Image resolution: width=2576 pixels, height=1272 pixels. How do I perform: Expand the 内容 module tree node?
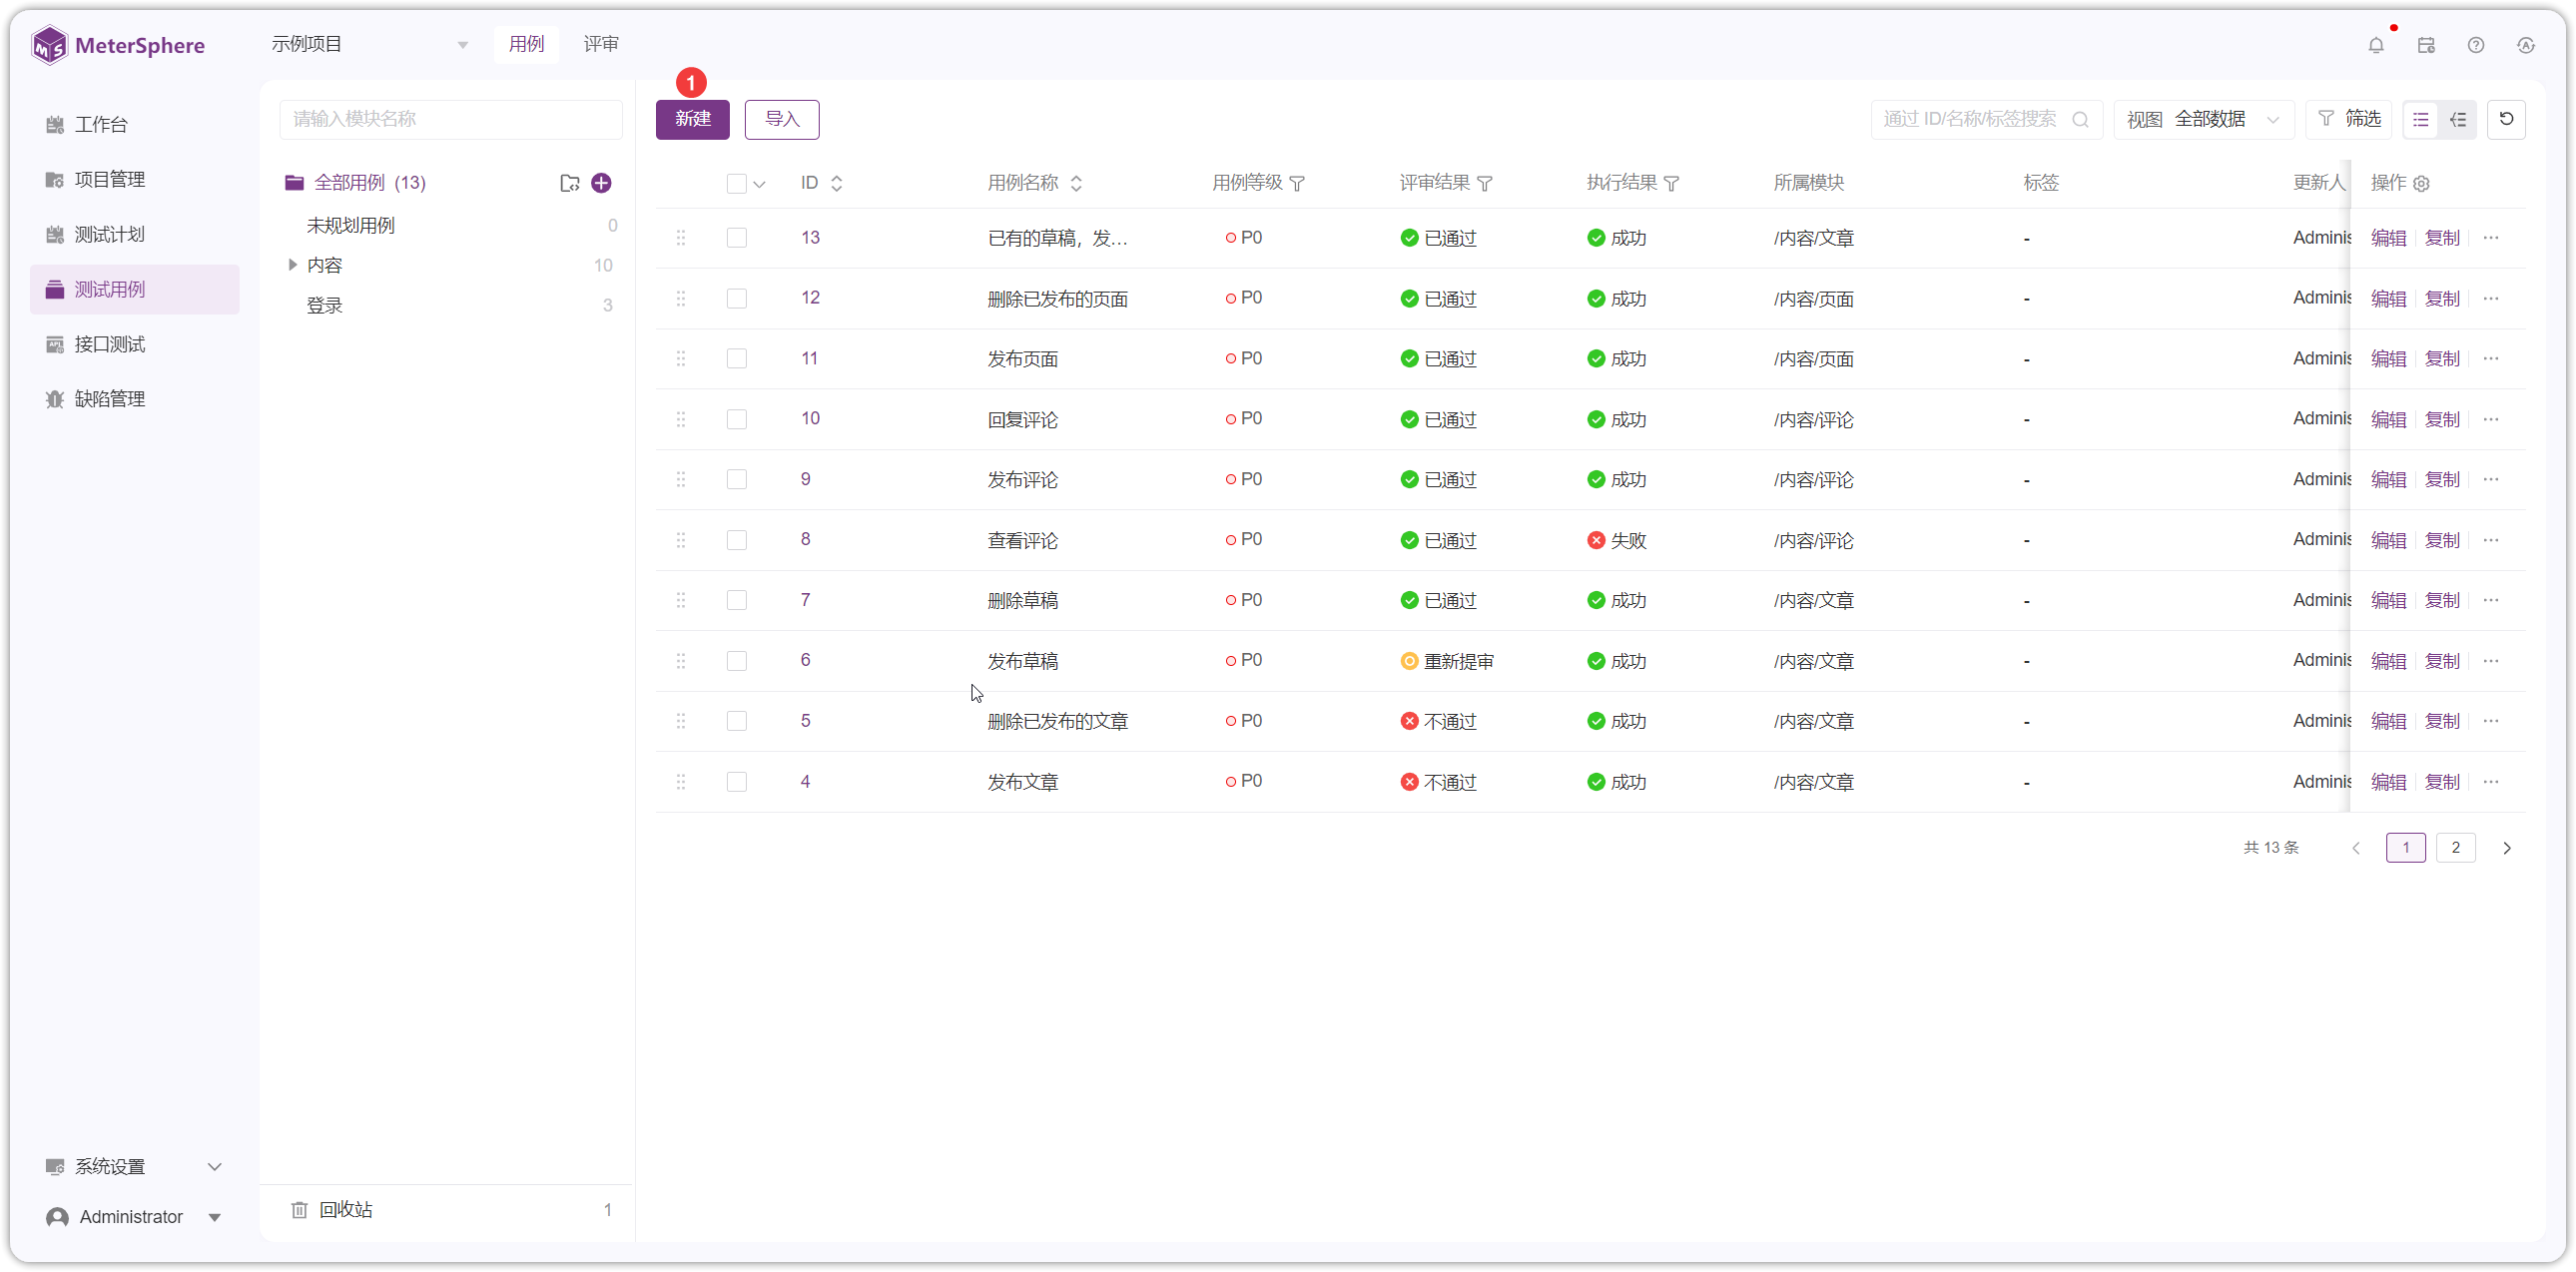click(x=292, y=265)
